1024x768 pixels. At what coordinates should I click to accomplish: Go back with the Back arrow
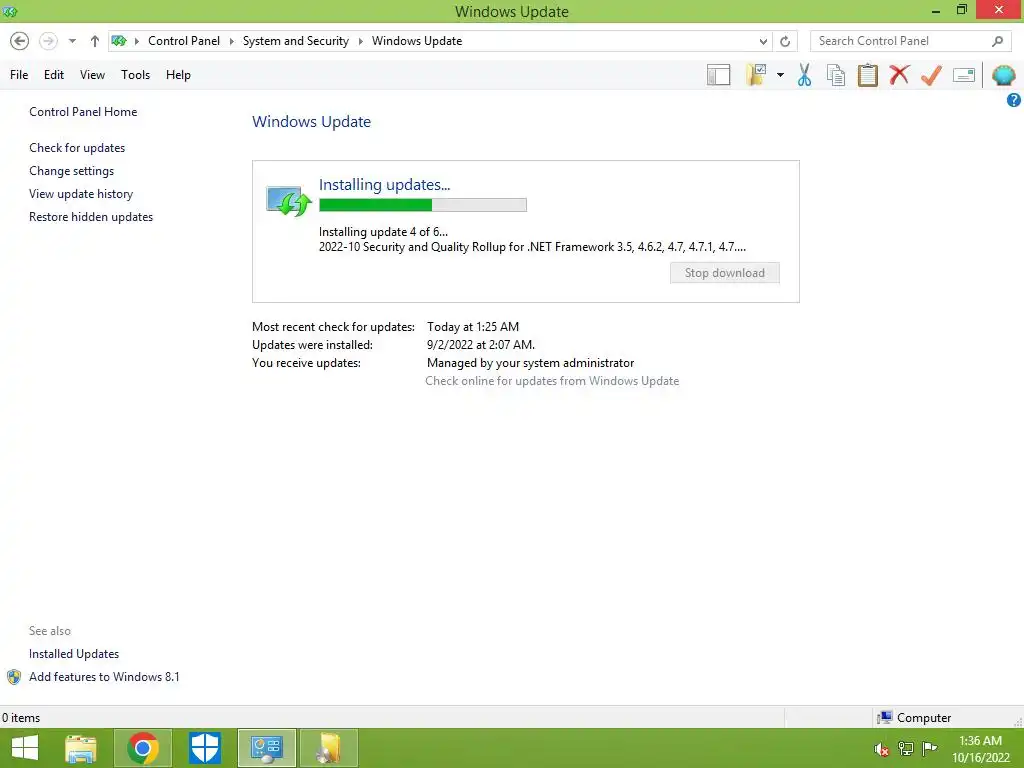[20, 41]
